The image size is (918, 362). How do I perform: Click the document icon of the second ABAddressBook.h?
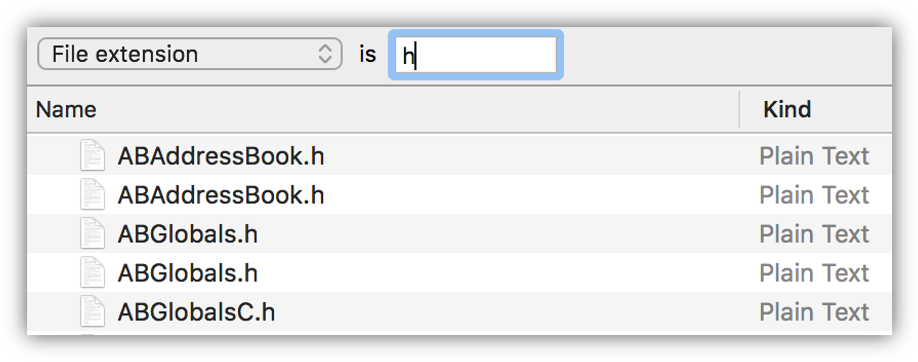[x=92, y=194]
